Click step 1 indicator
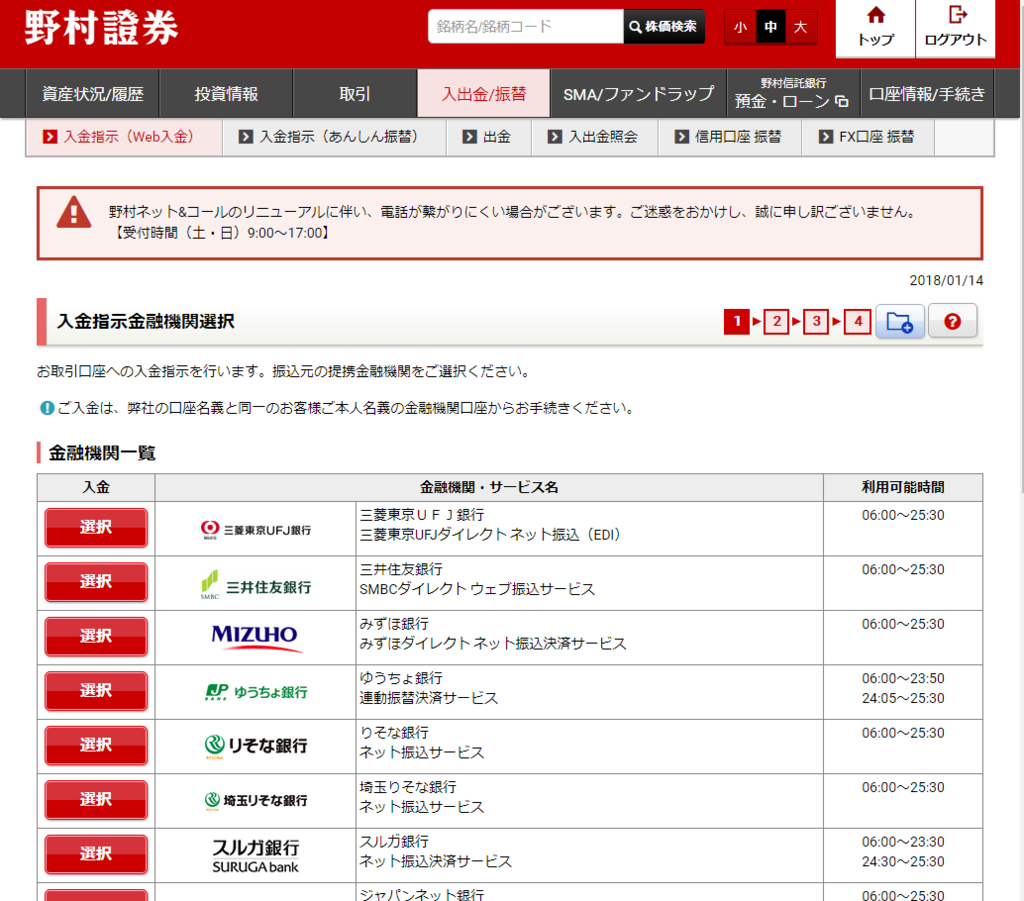The image size is (1024, 901). pos(737,321)
